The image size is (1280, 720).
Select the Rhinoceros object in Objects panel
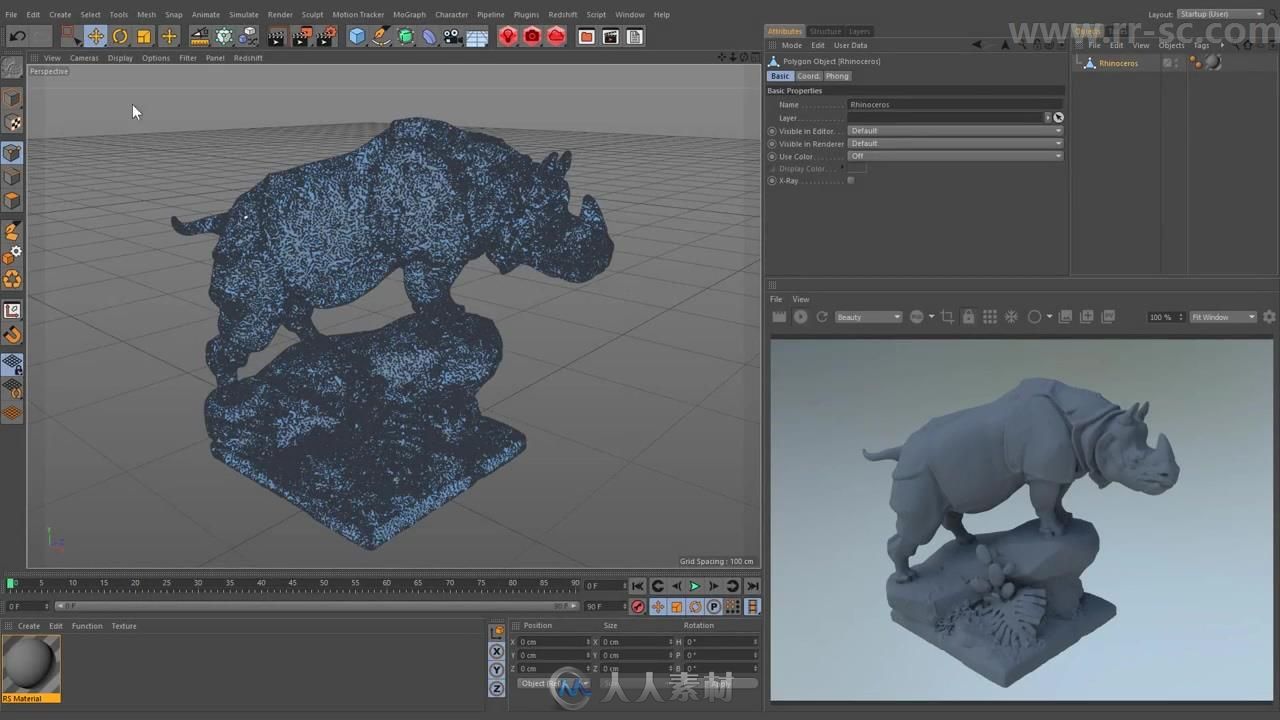1118,63
